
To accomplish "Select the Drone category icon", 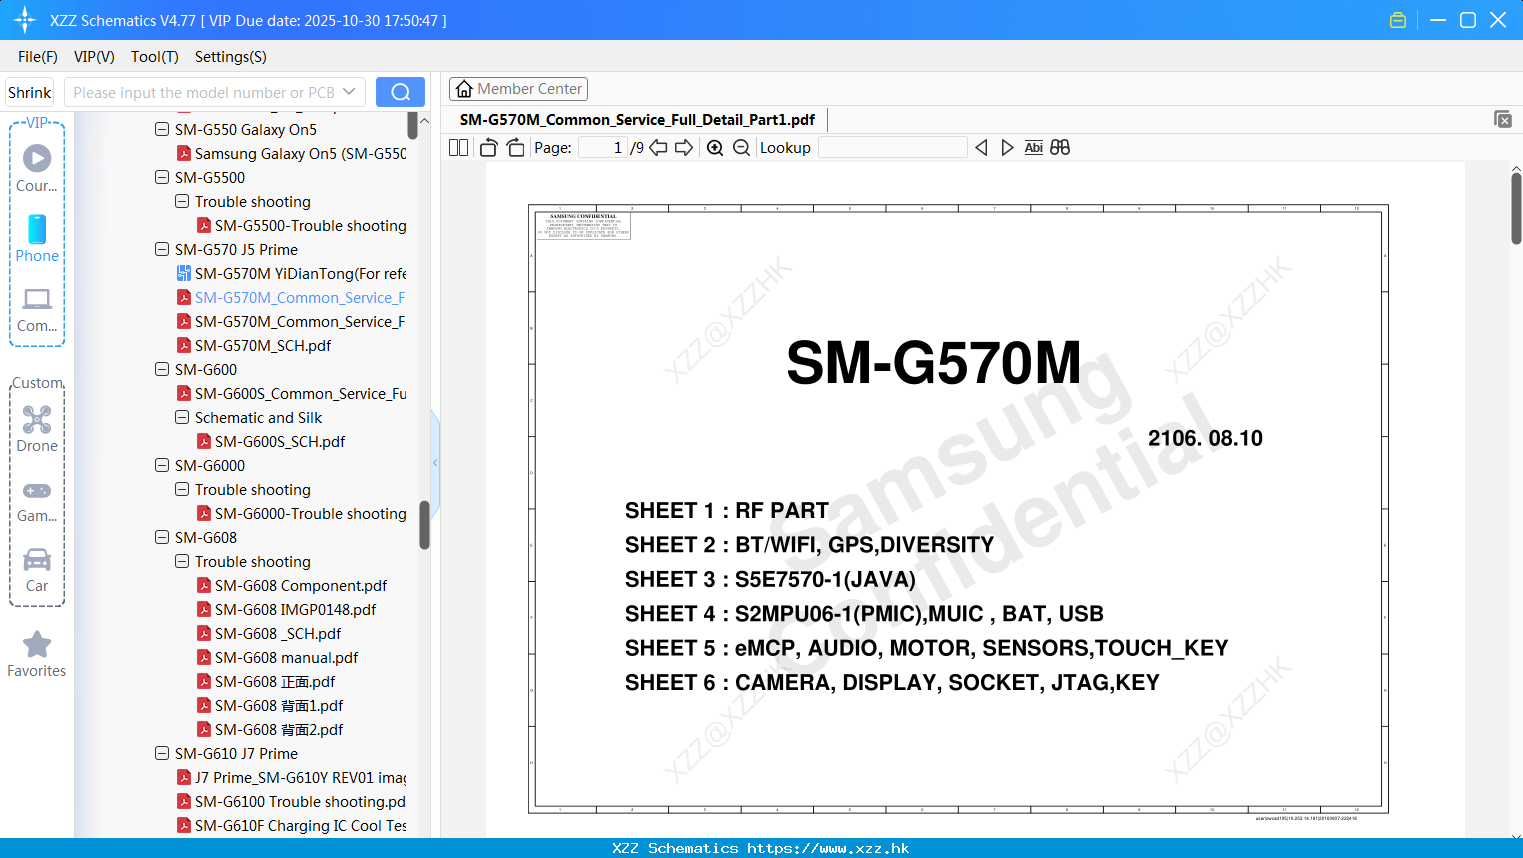I will click(x=37, y=428).
